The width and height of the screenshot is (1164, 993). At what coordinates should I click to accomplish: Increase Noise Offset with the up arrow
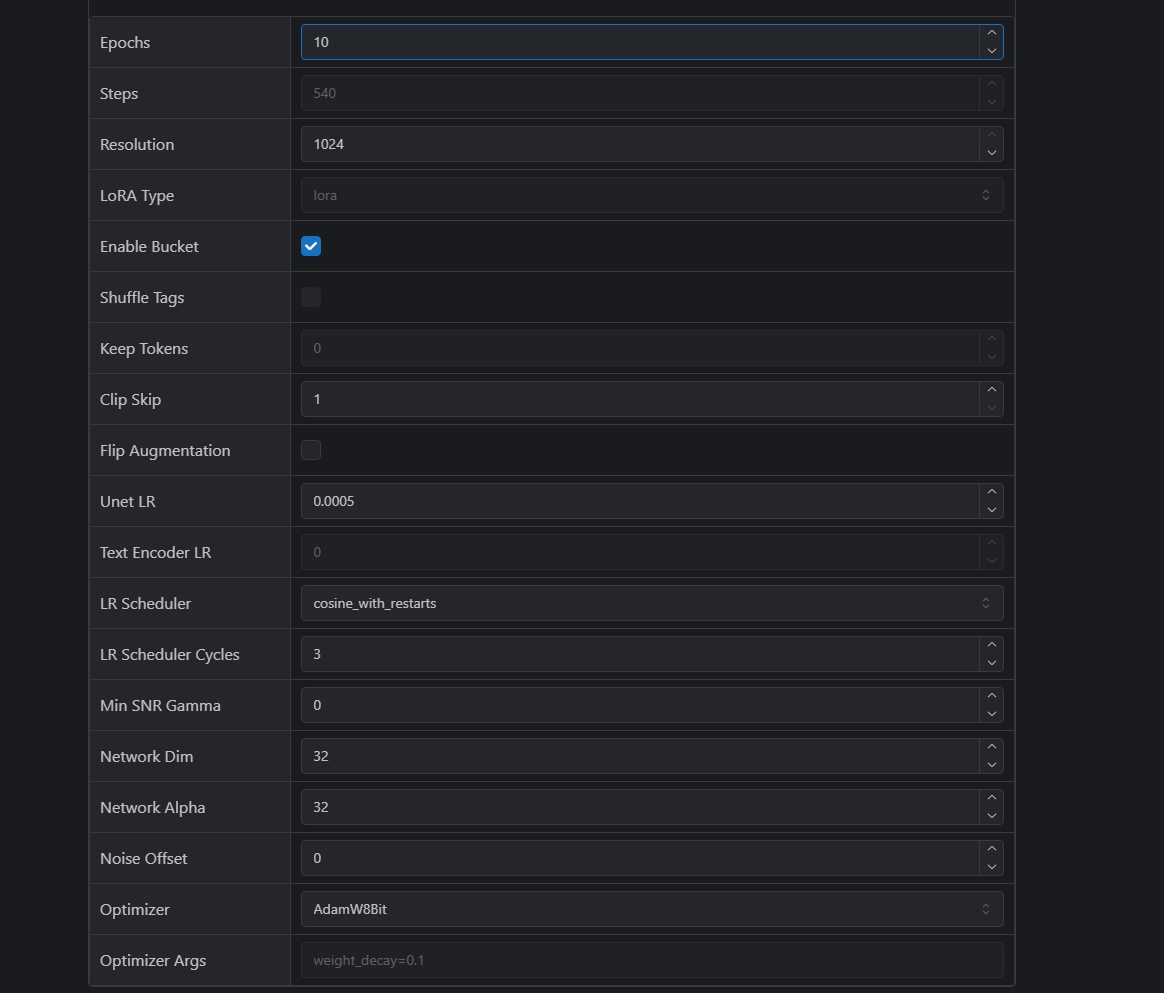[992, 849]
